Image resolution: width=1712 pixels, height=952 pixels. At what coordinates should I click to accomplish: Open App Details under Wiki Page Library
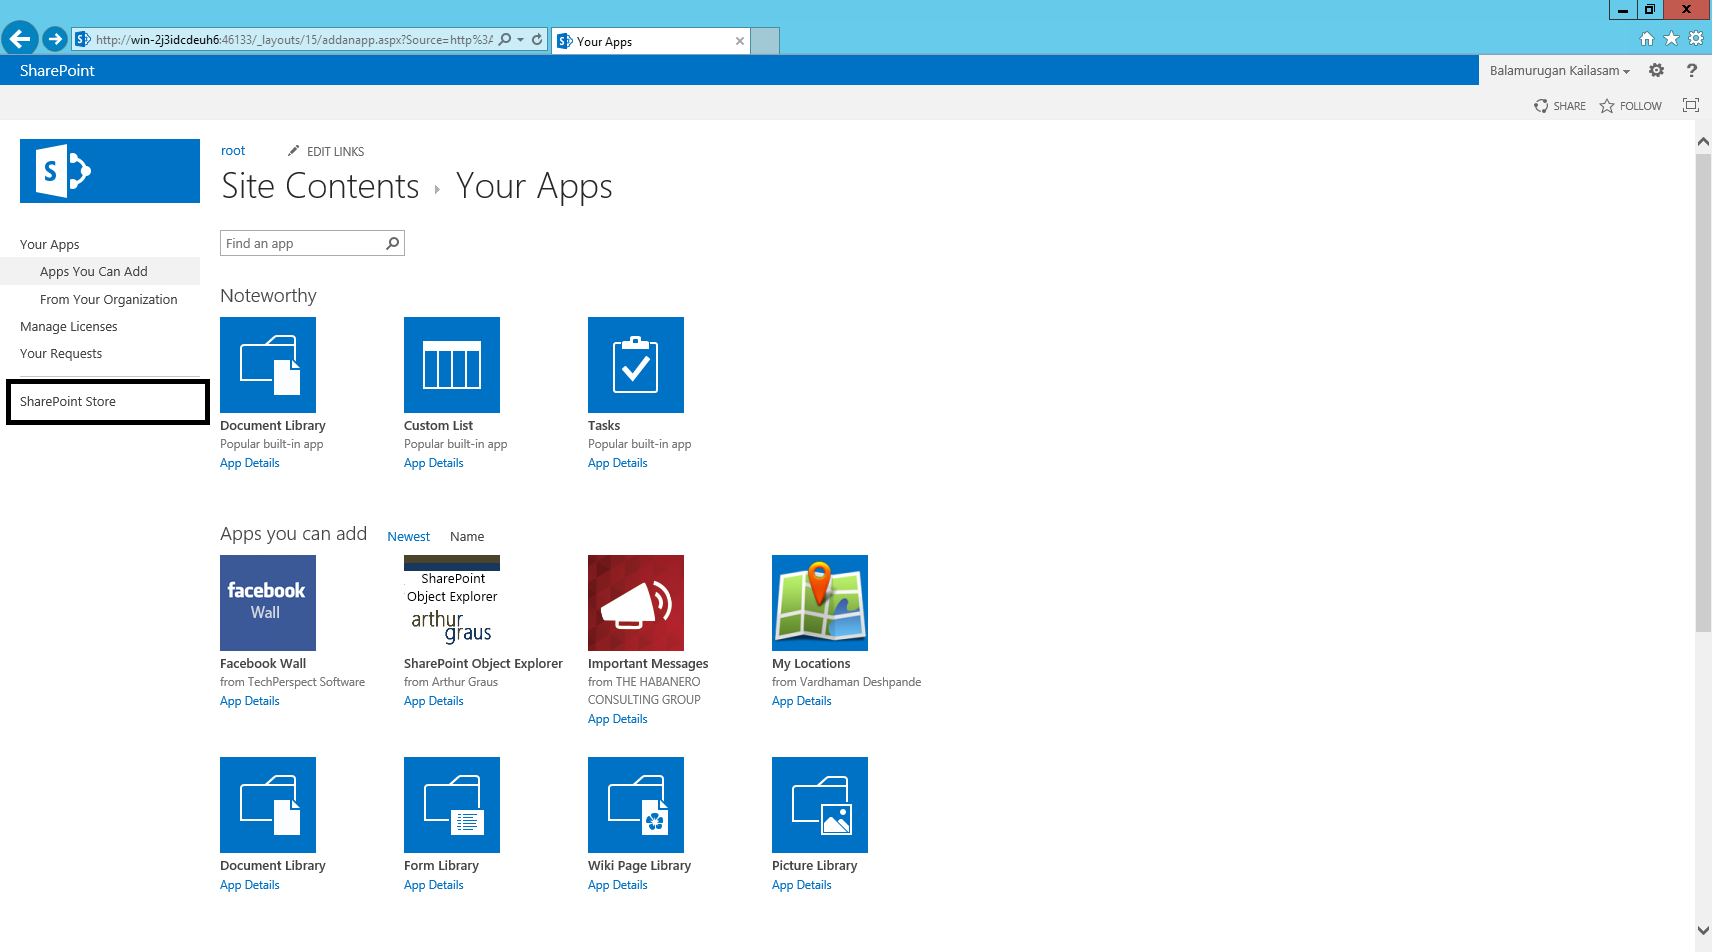[x=618, y=885]
